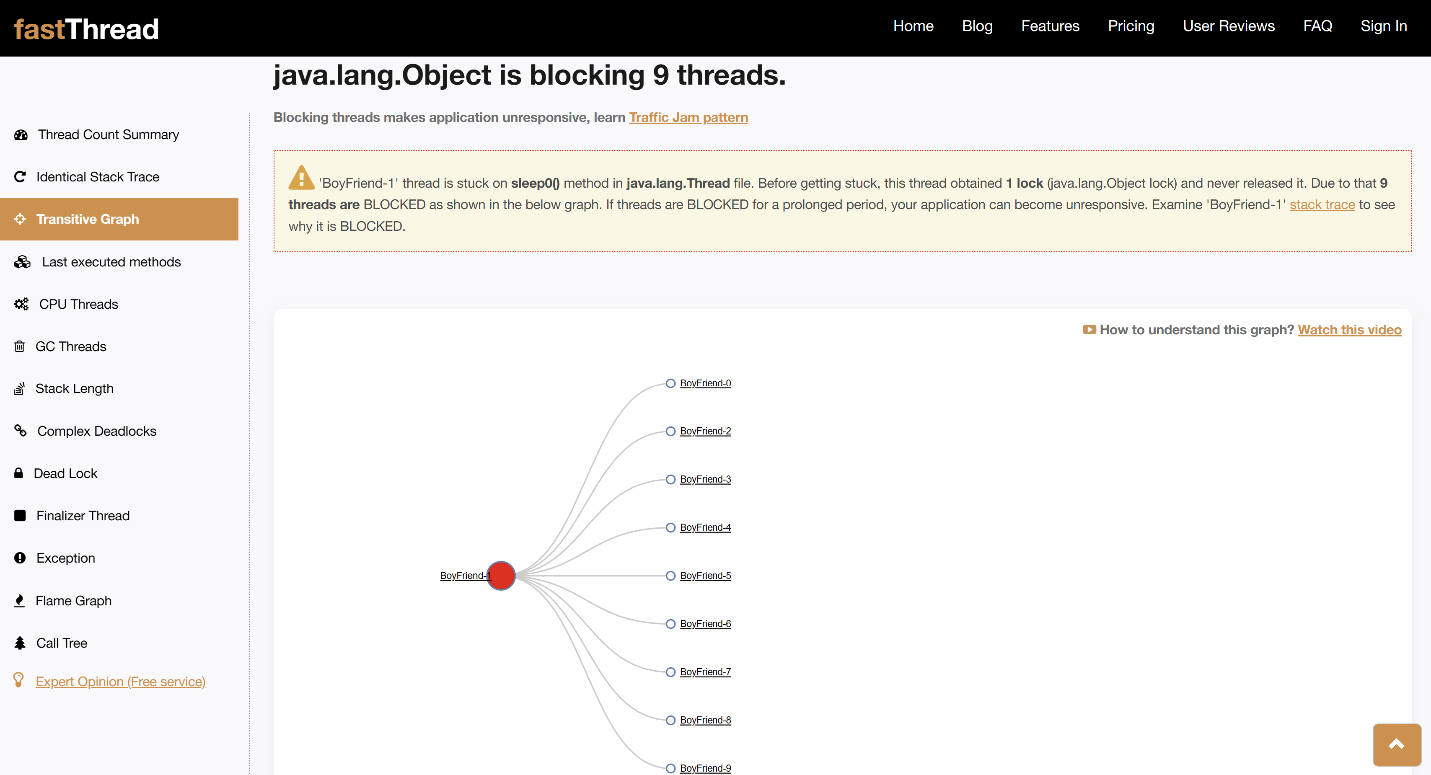Select Transitive Graph in sidebar

tap(119, 219)
